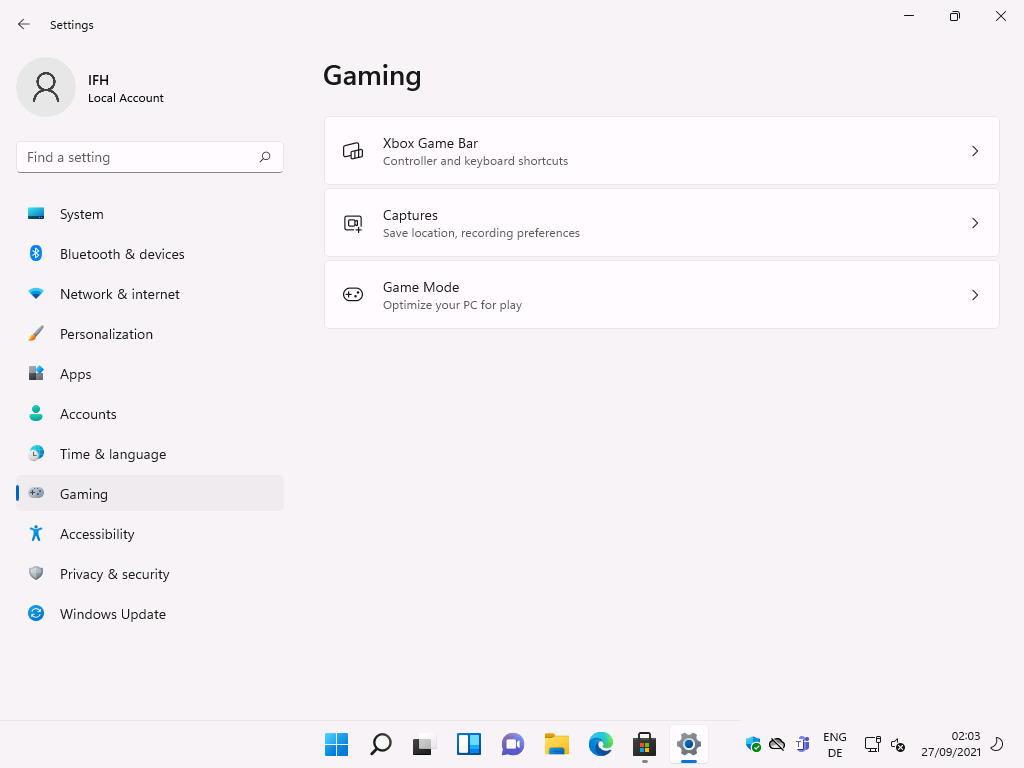Viewport: 1024px width, 768px height.
Task: Click the Network wifi icon in sidebar
Action: point(36,294)
